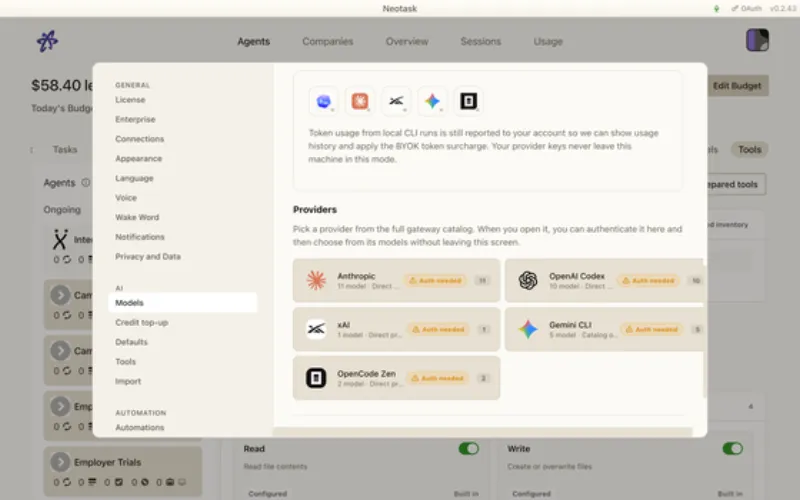Image resolution: width=800 pixels, height=500 pixels.
Task: Click the OpenCode icon in the top icon row
Action: pos(468,101)
